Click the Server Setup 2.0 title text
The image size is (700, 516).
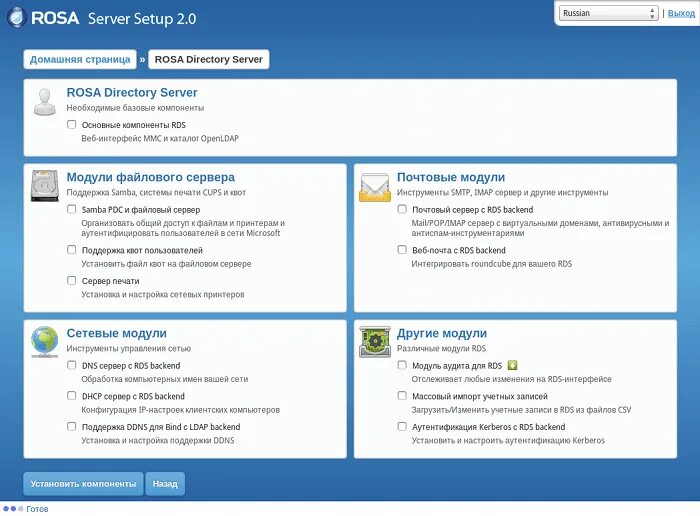pos(142,19)
